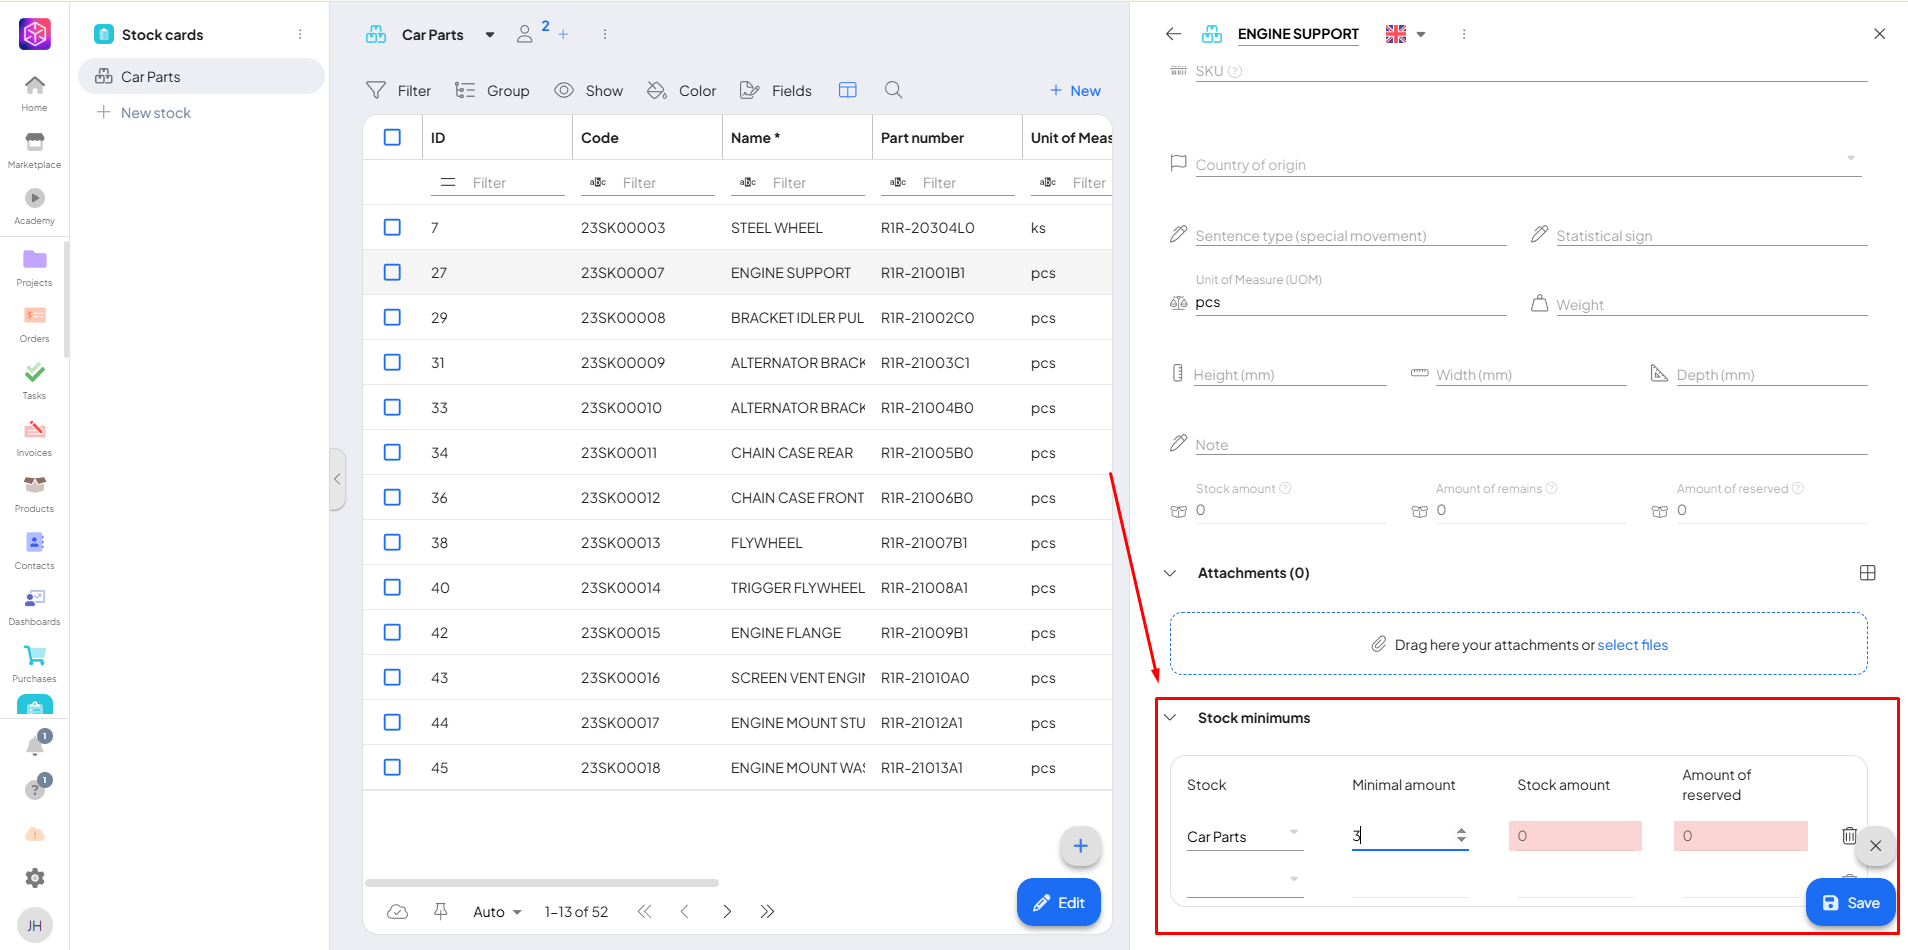The width and height of the screenshot is (1908, 950).
Task: Click the Save button
Action: pos(1850,902)
